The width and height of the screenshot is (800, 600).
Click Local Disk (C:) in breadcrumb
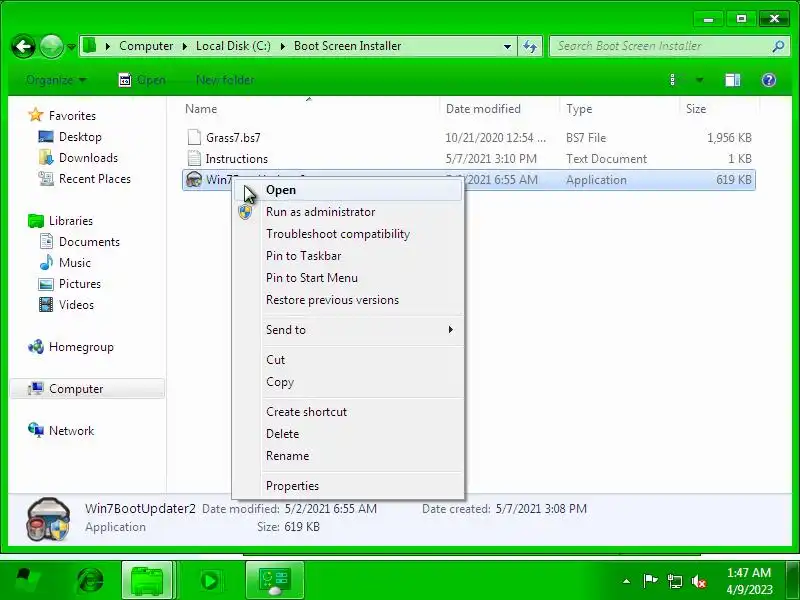pos(233,46)
